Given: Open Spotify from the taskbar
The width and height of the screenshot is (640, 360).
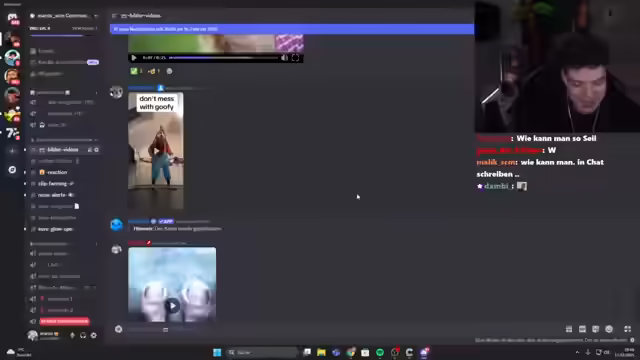Looking at the screenshot, I should (380, 352).
